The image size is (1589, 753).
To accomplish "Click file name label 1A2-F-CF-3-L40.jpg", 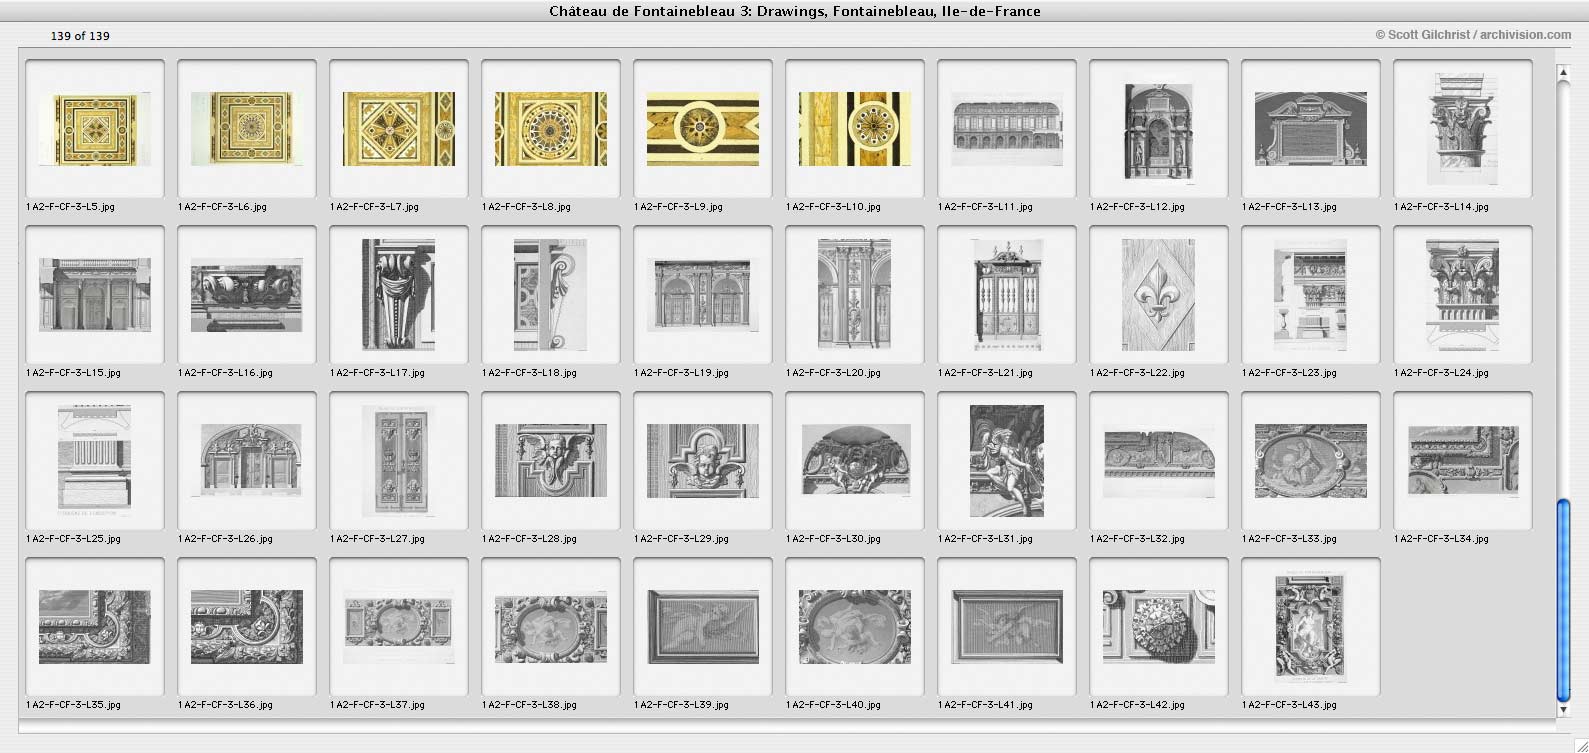I will [833, 705].
